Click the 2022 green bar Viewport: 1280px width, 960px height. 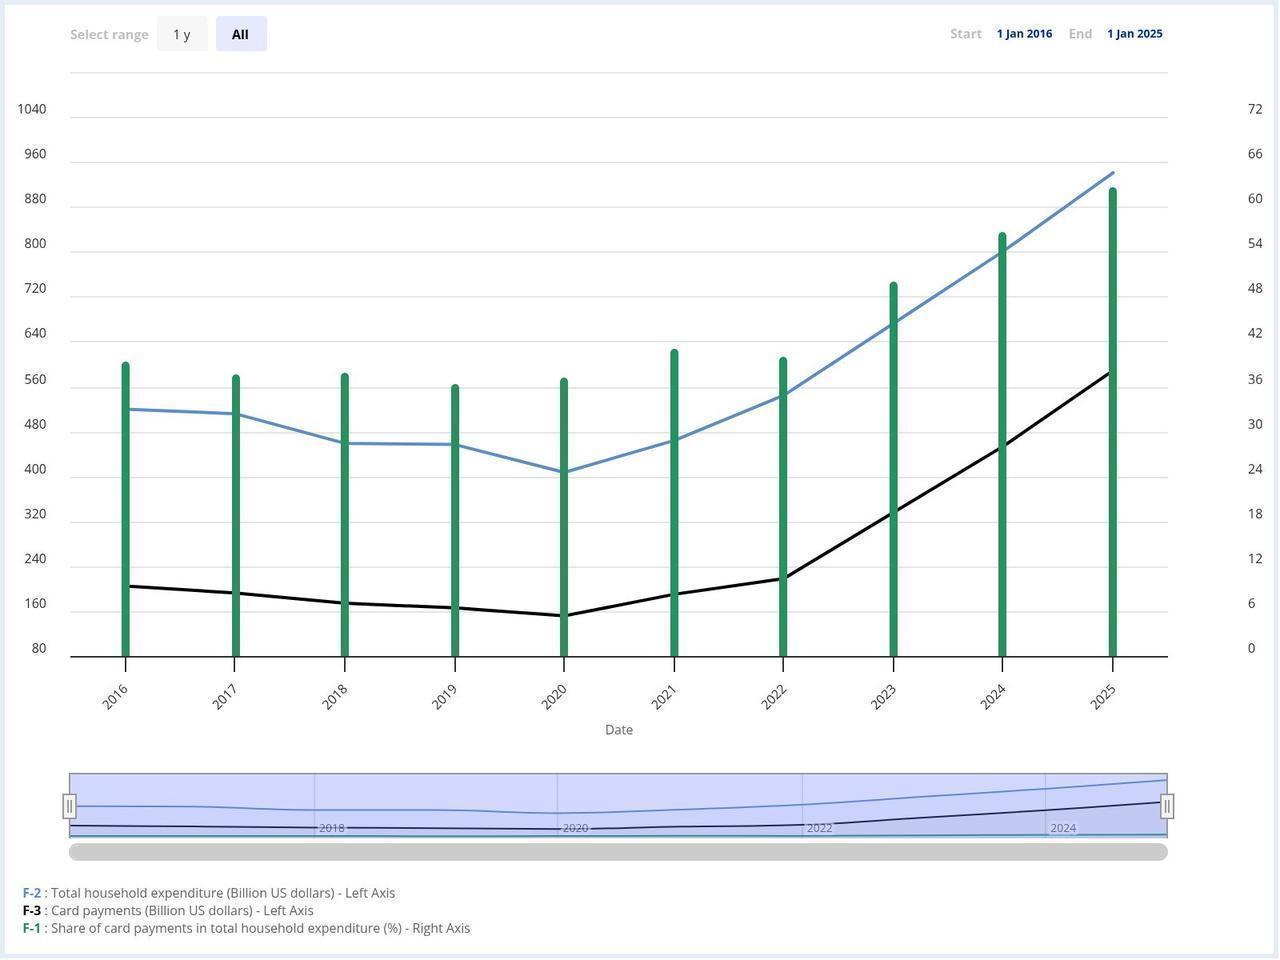click(x=783, y=507)
